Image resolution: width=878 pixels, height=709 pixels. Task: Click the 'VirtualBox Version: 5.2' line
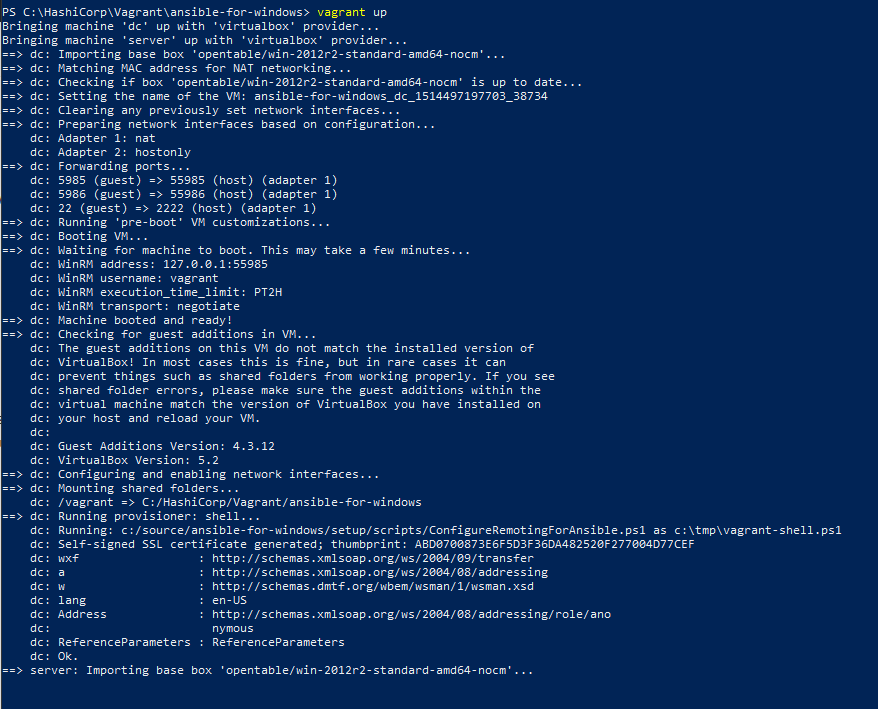(x=138, y=460)
